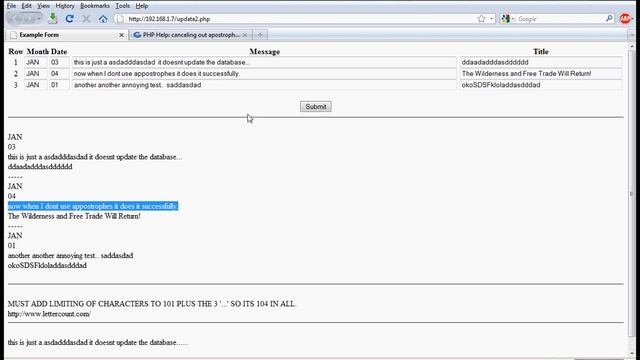Reload the current page
Screen dimensions: 640x360
(69, 19)
